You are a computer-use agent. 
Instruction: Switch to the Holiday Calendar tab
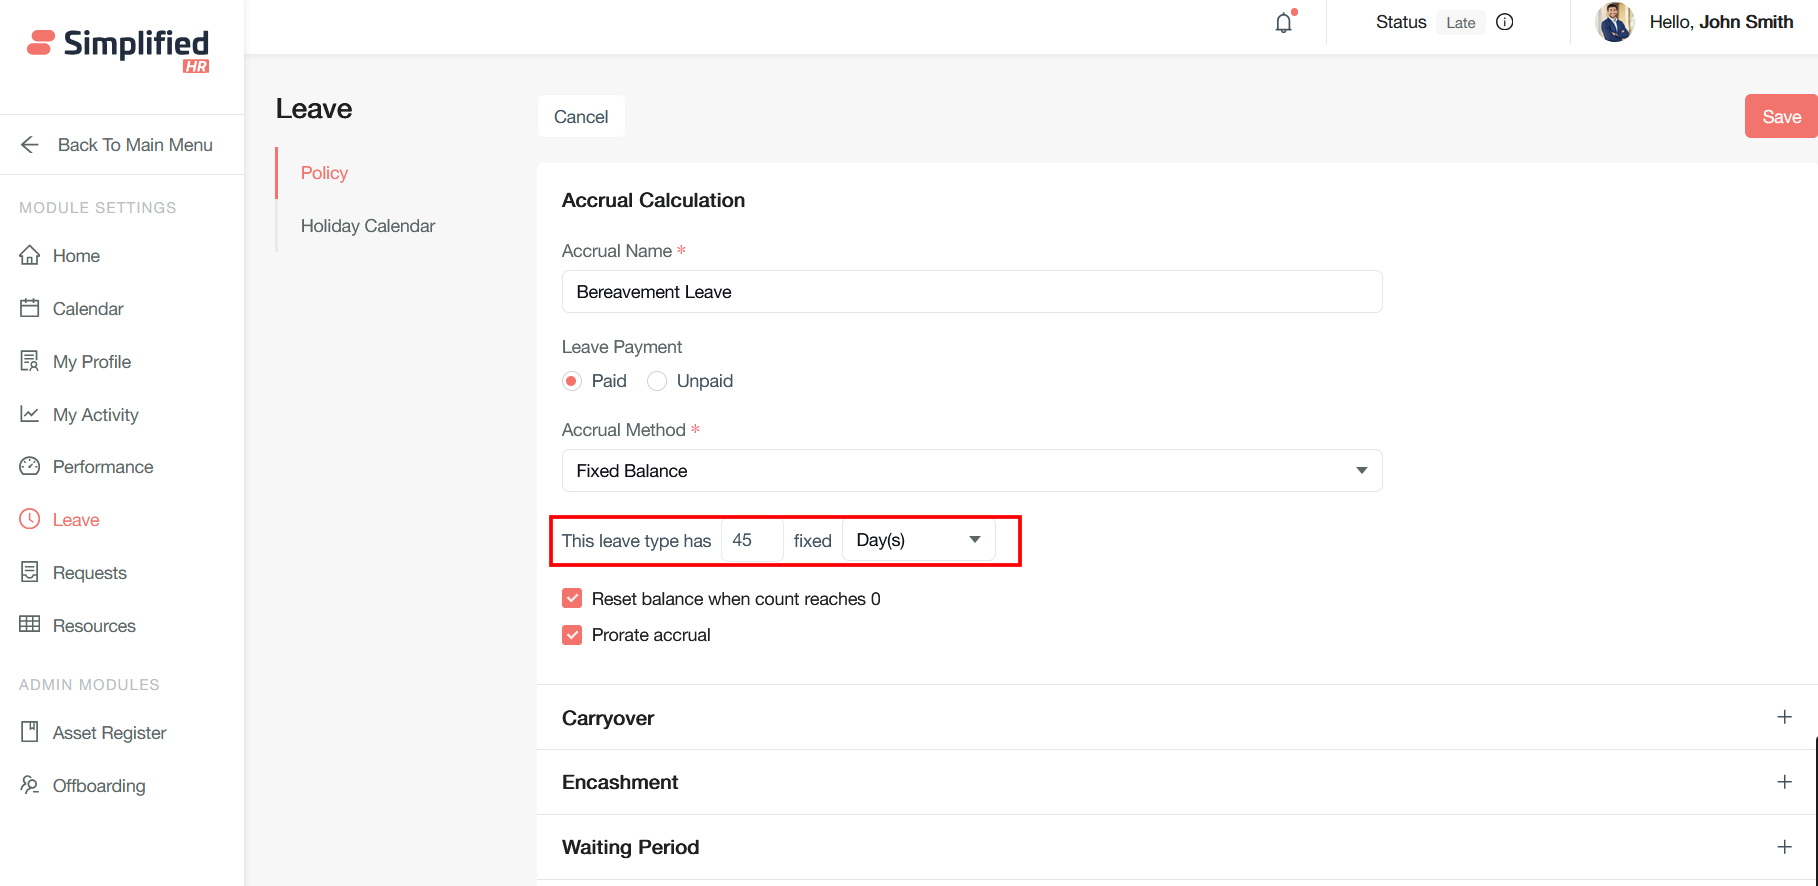pyautogui.click(x=368, y=226)
